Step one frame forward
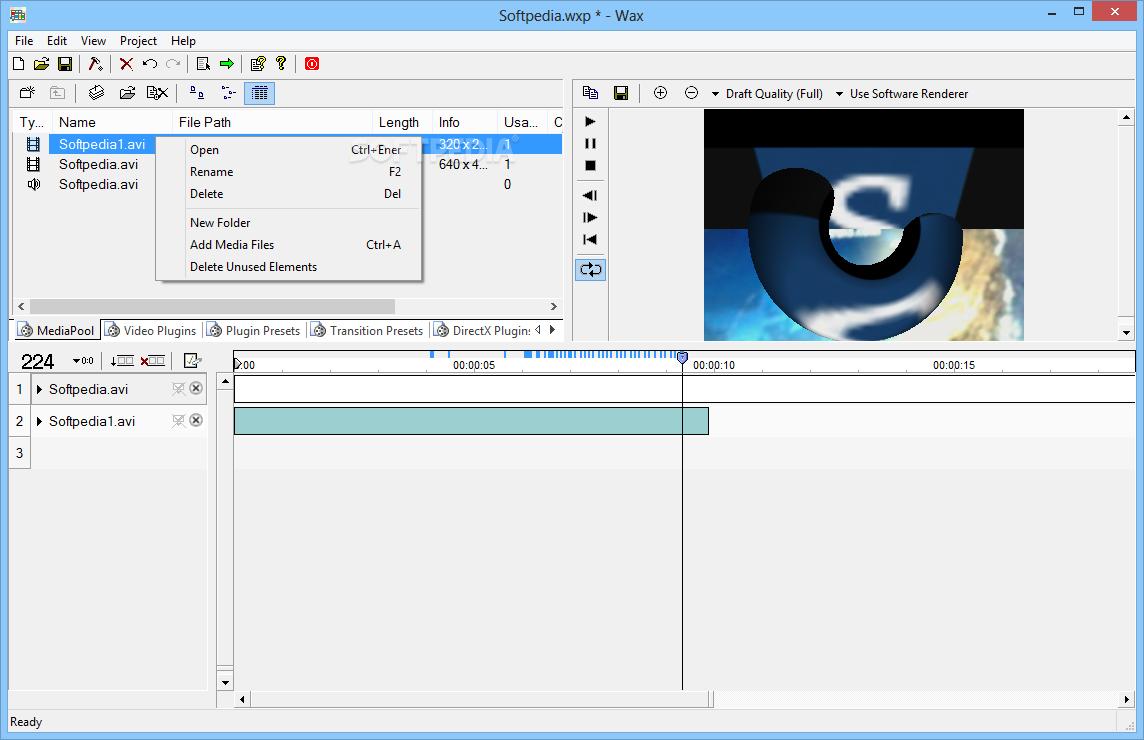 point(590,217)
